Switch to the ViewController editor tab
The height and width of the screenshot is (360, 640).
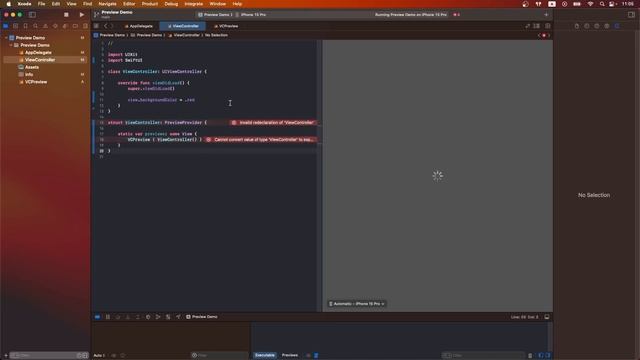coord(183,26)
